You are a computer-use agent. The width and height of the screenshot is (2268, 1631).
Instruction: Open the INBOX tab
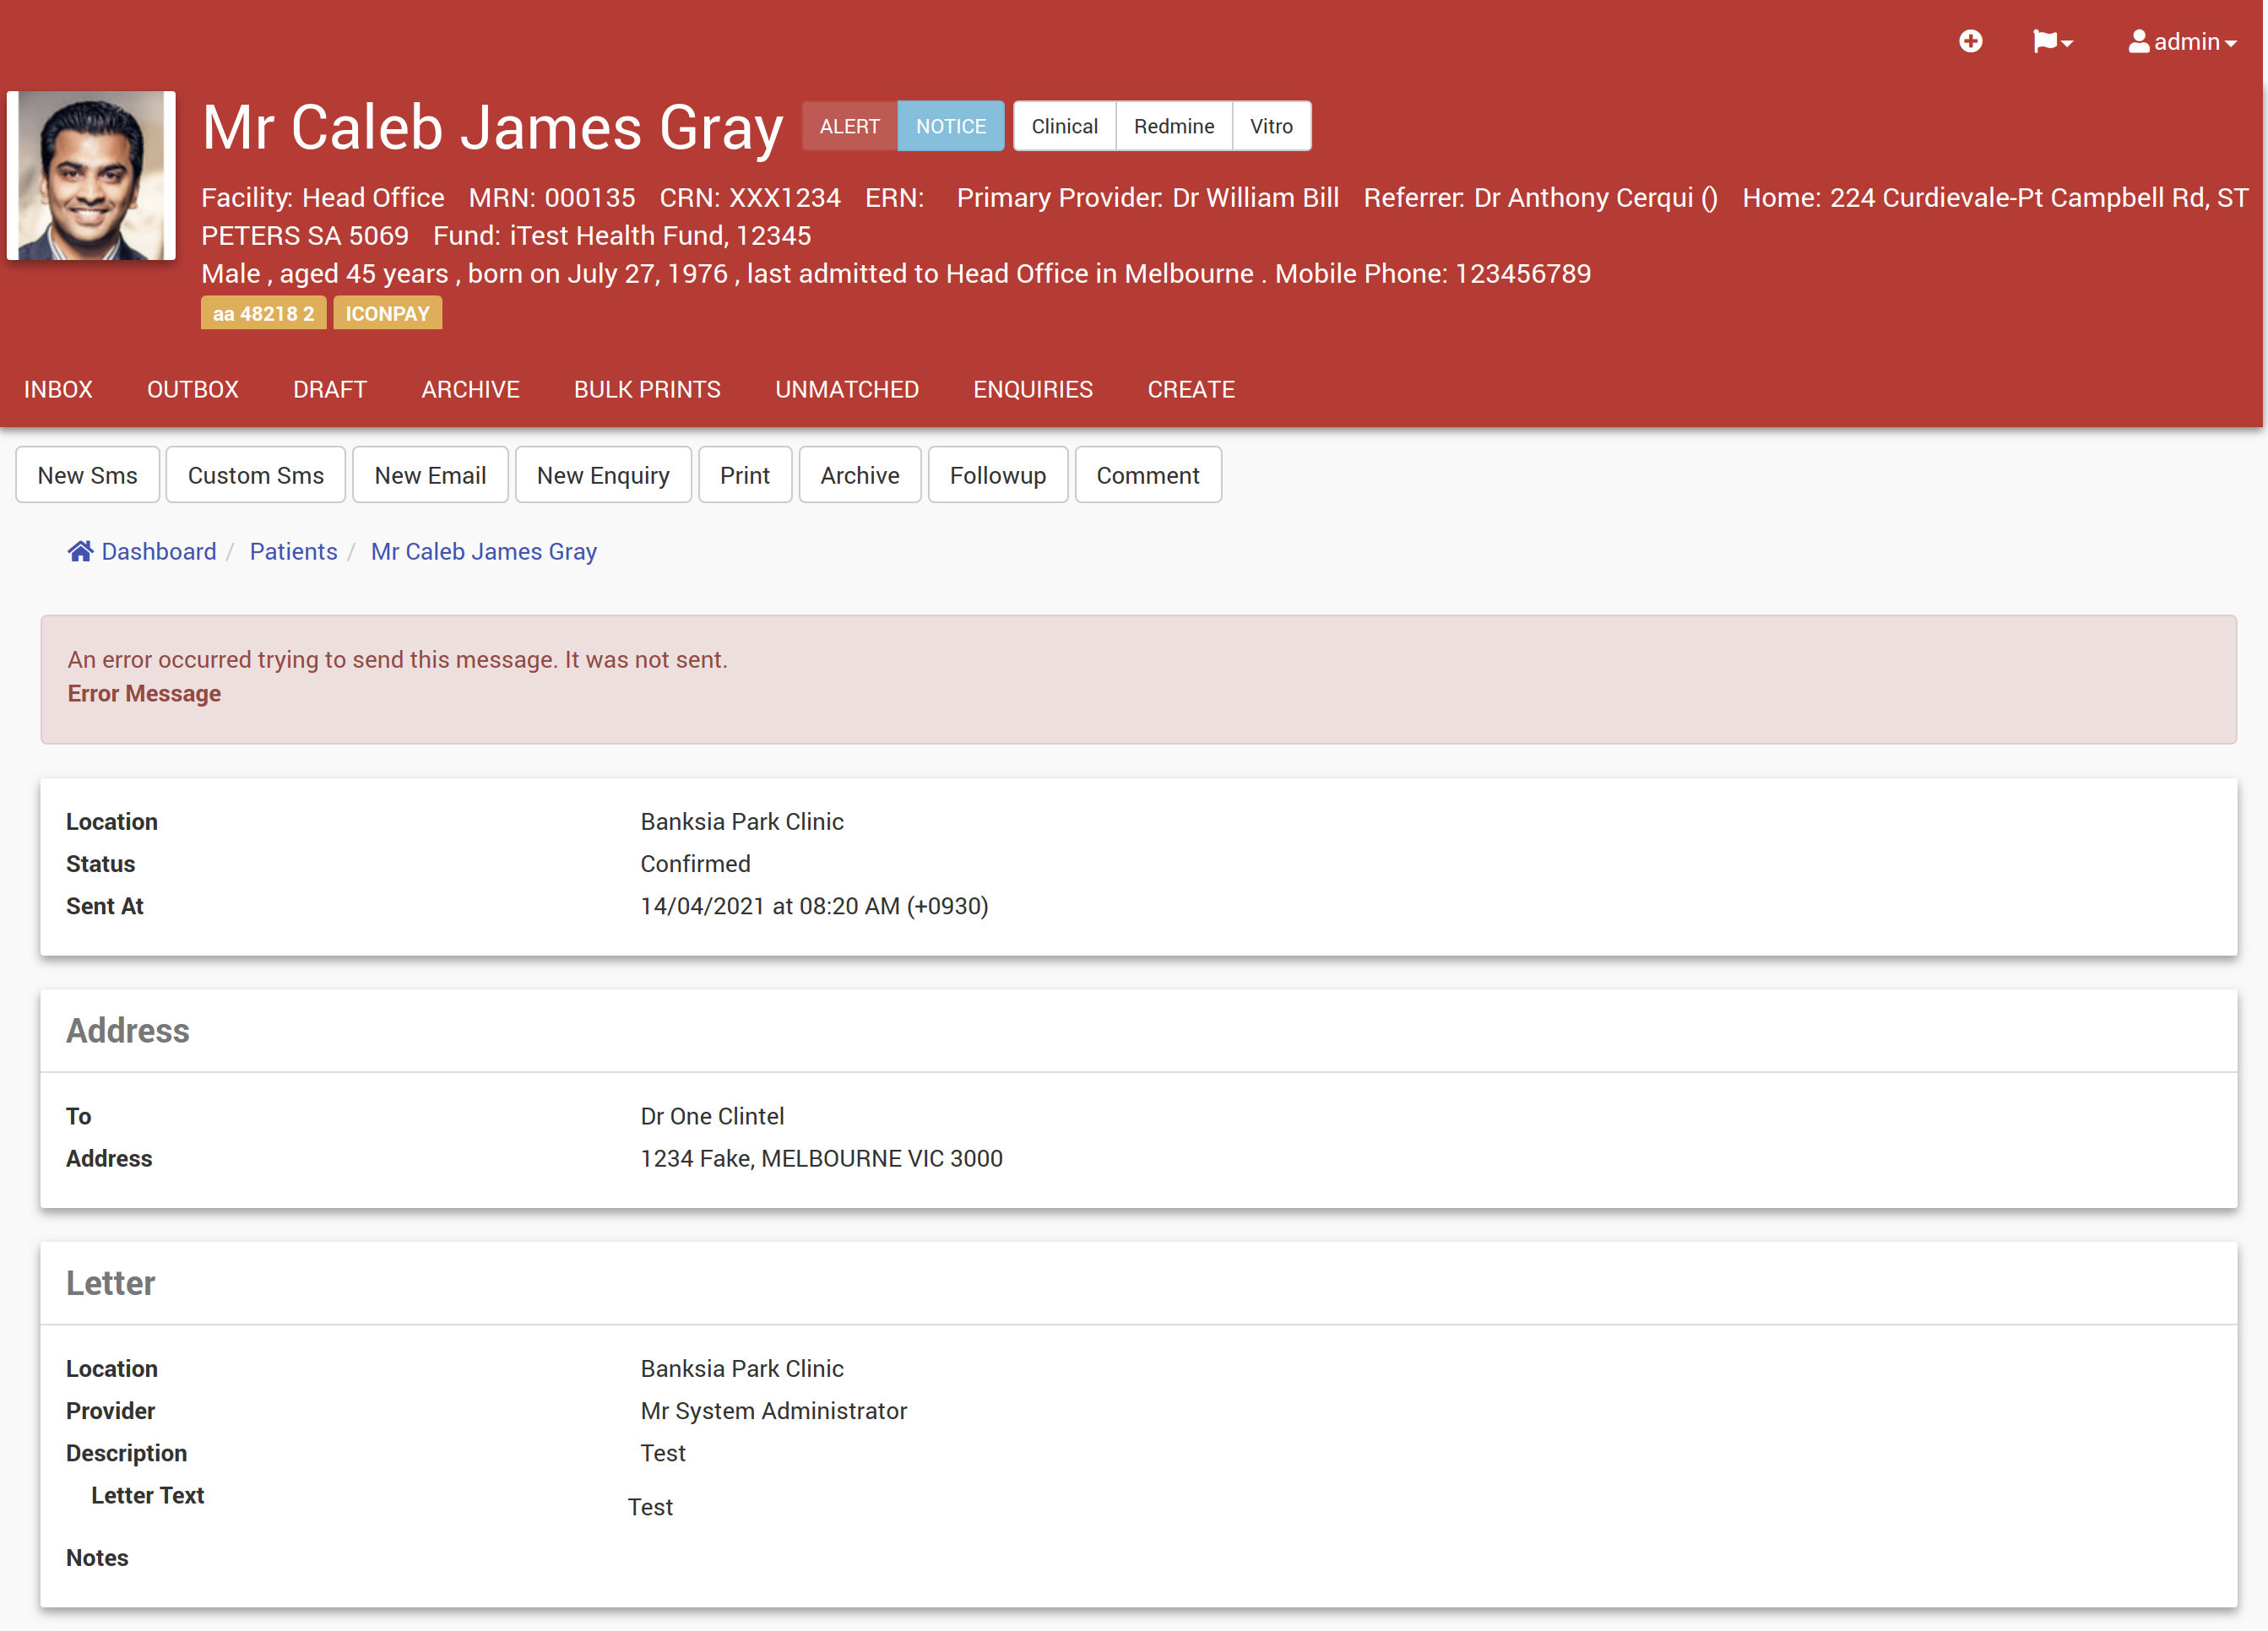58,389
